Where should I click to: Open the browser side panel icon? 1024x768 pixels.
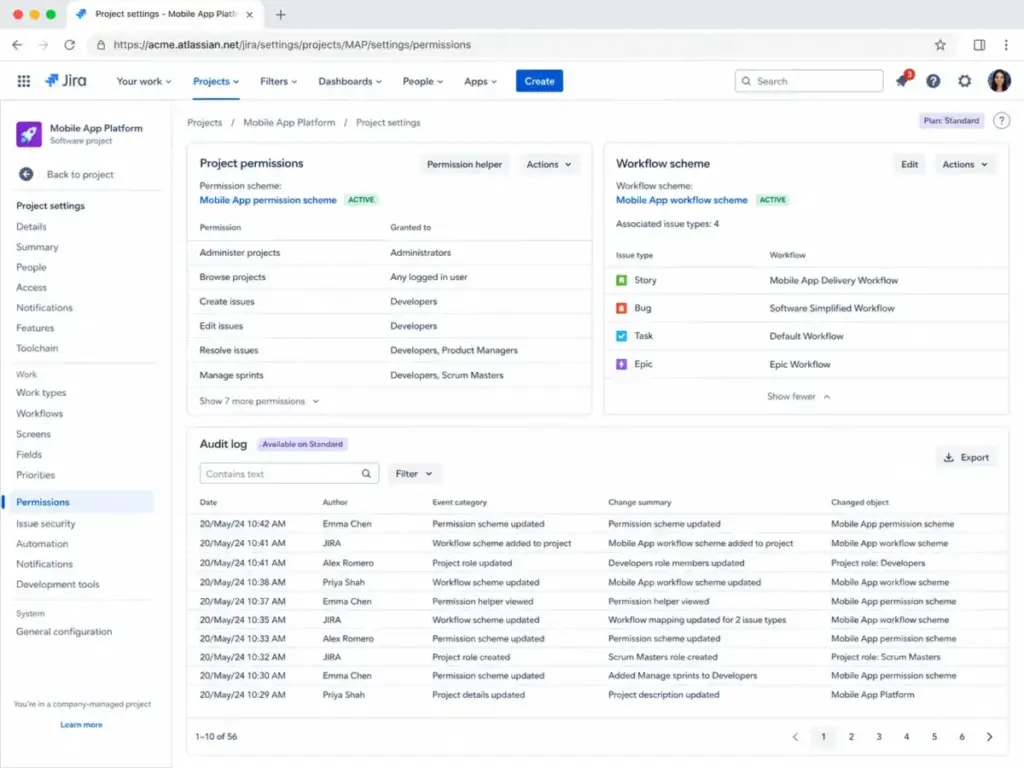point(979,44)
